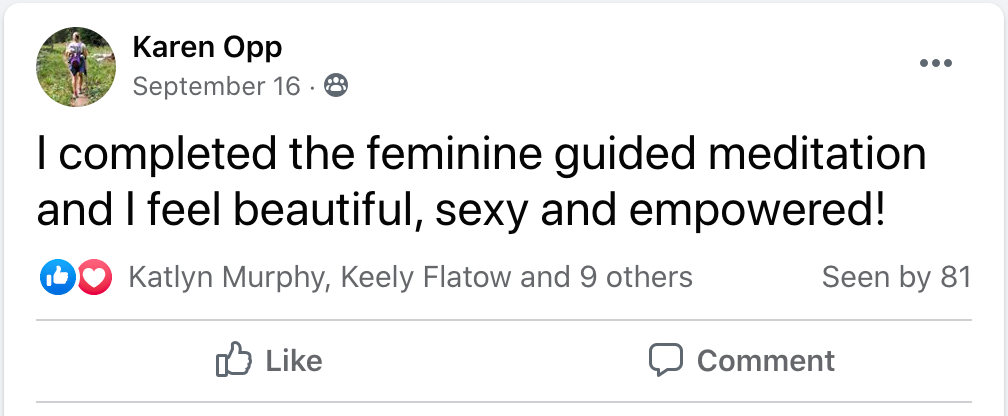Click Katlyn Murphy in the reactions list
This screenshot has height=416, width=1008.
[226, 277]
